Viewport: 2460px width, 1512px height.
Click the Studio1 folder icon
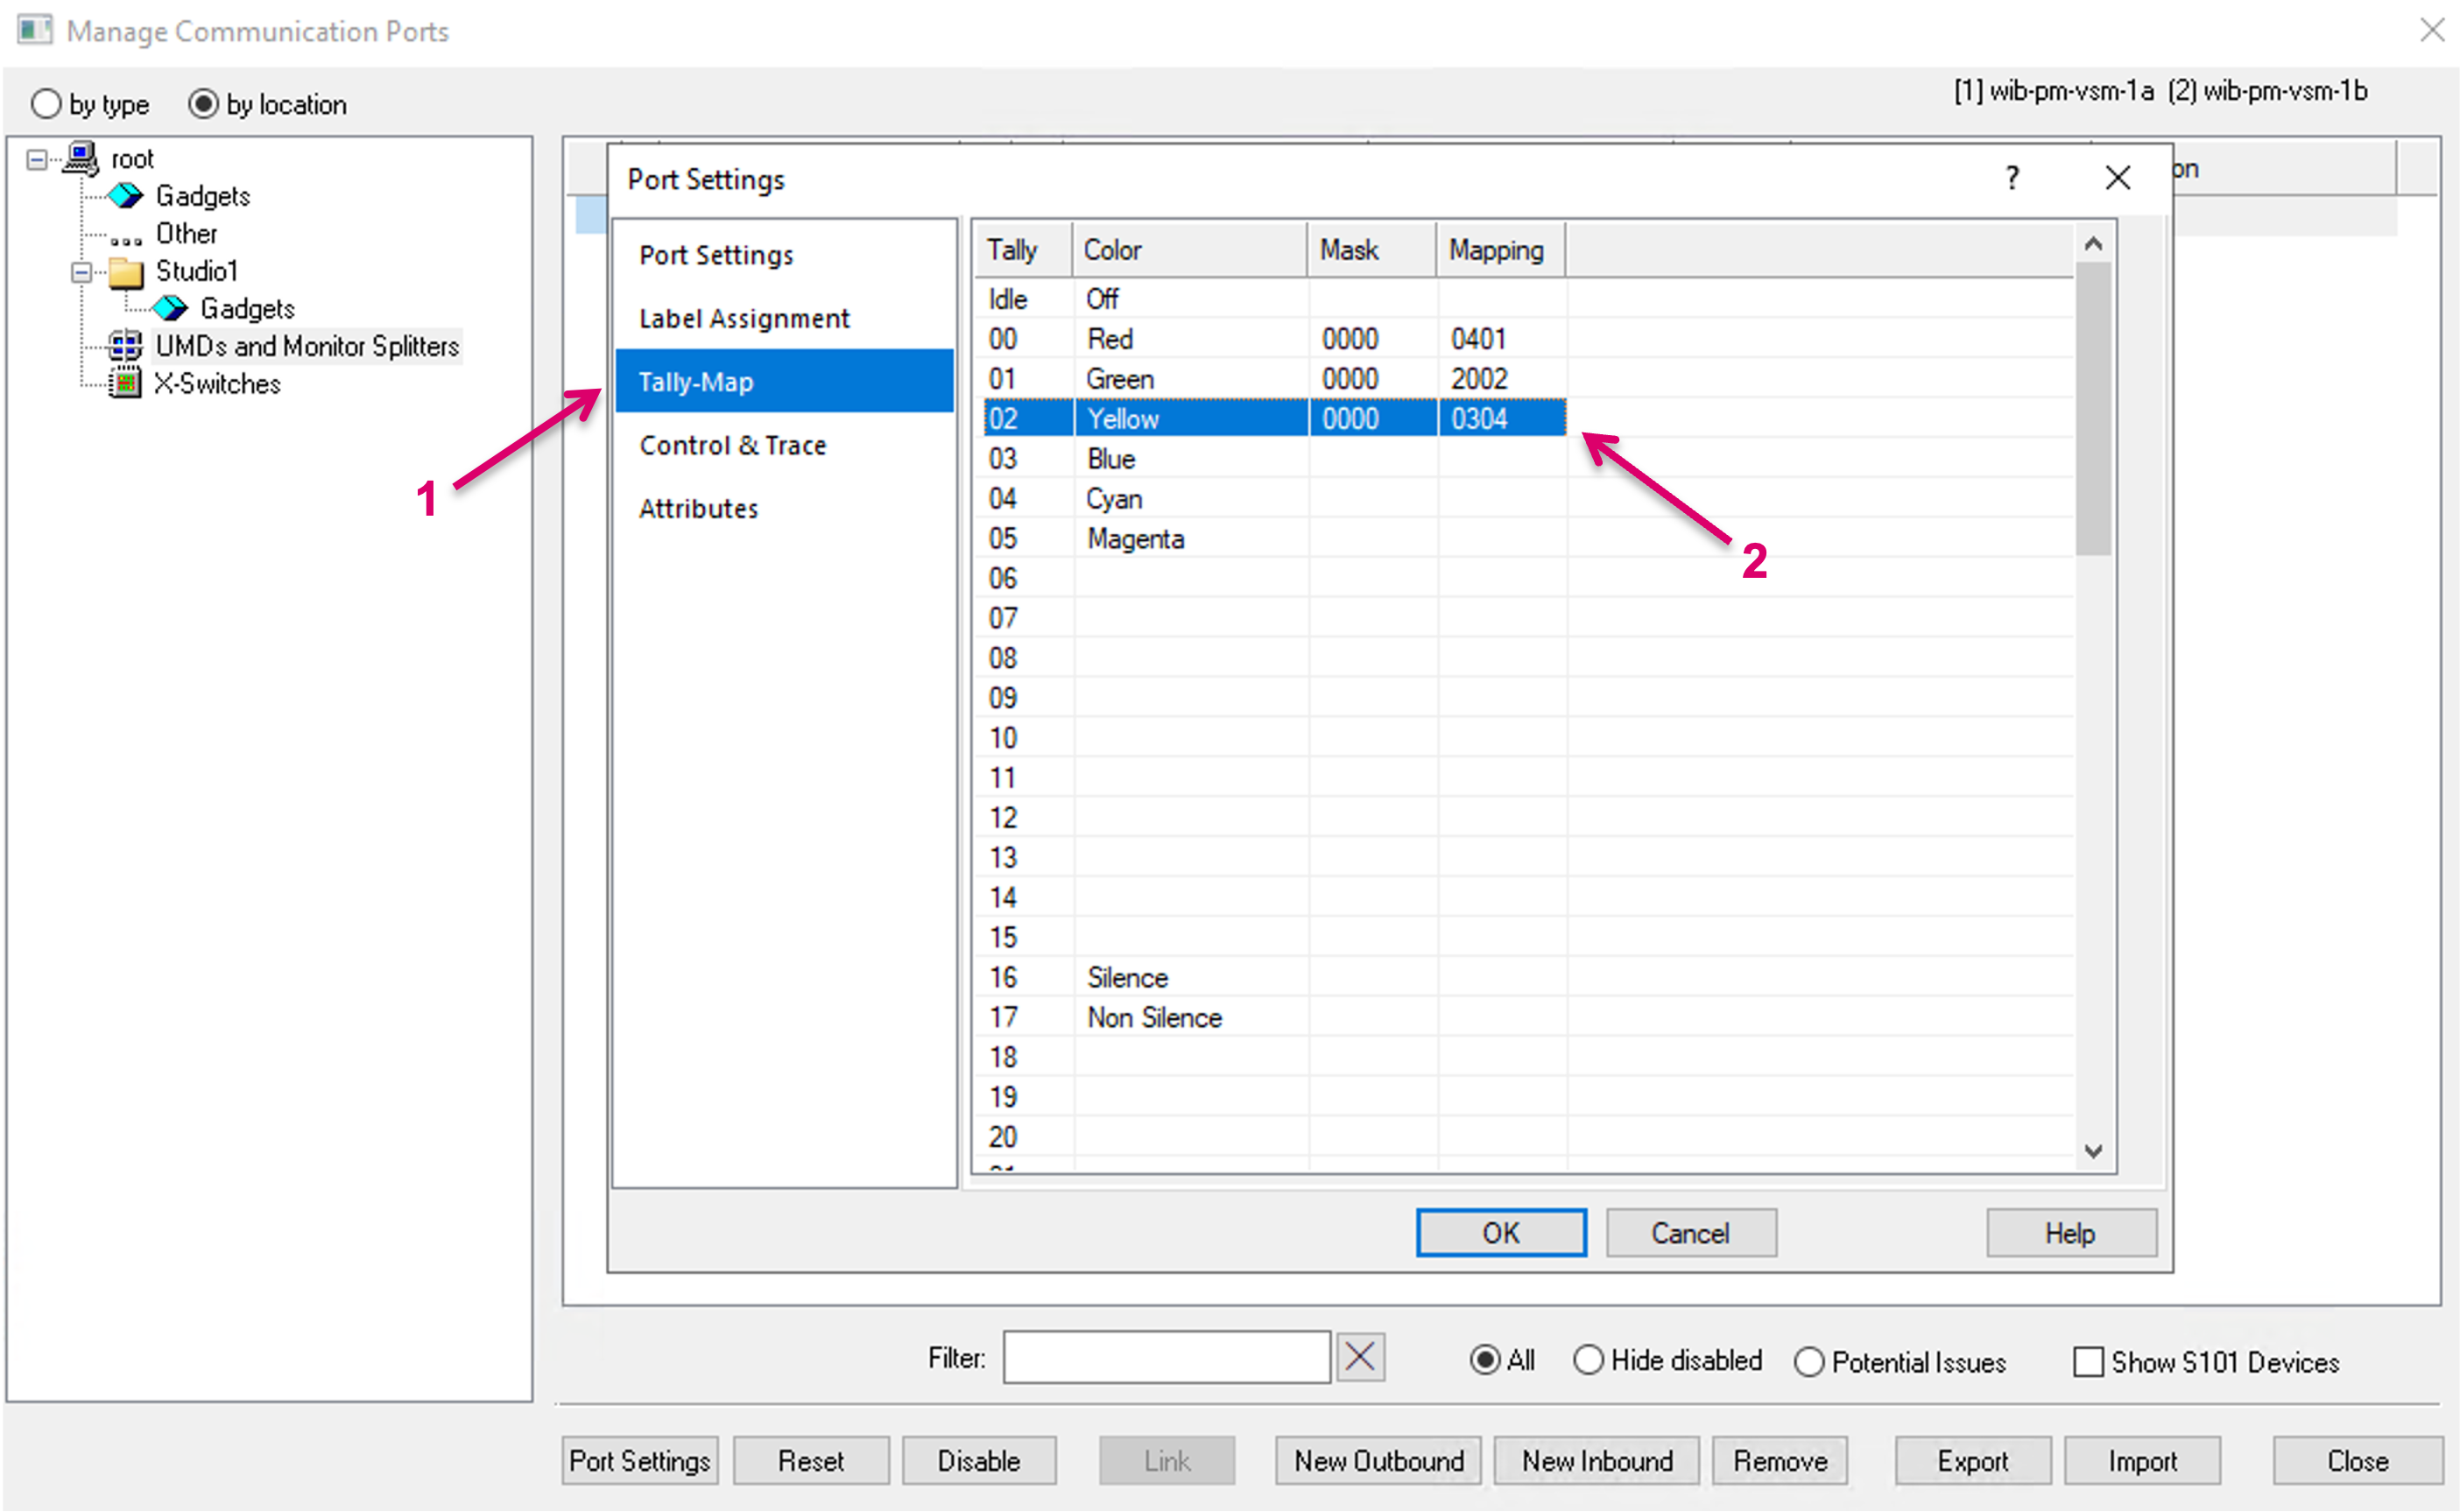click(x=126, y=272)
